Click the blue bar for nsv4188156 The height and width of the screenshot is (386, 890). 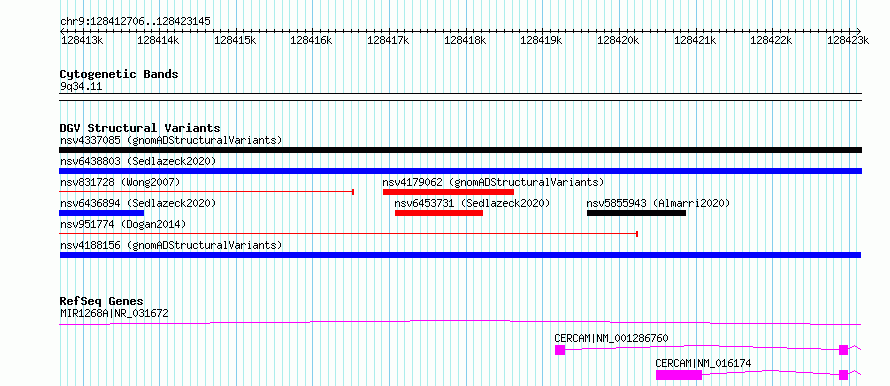pyautogui.click(x=460, y=255)
